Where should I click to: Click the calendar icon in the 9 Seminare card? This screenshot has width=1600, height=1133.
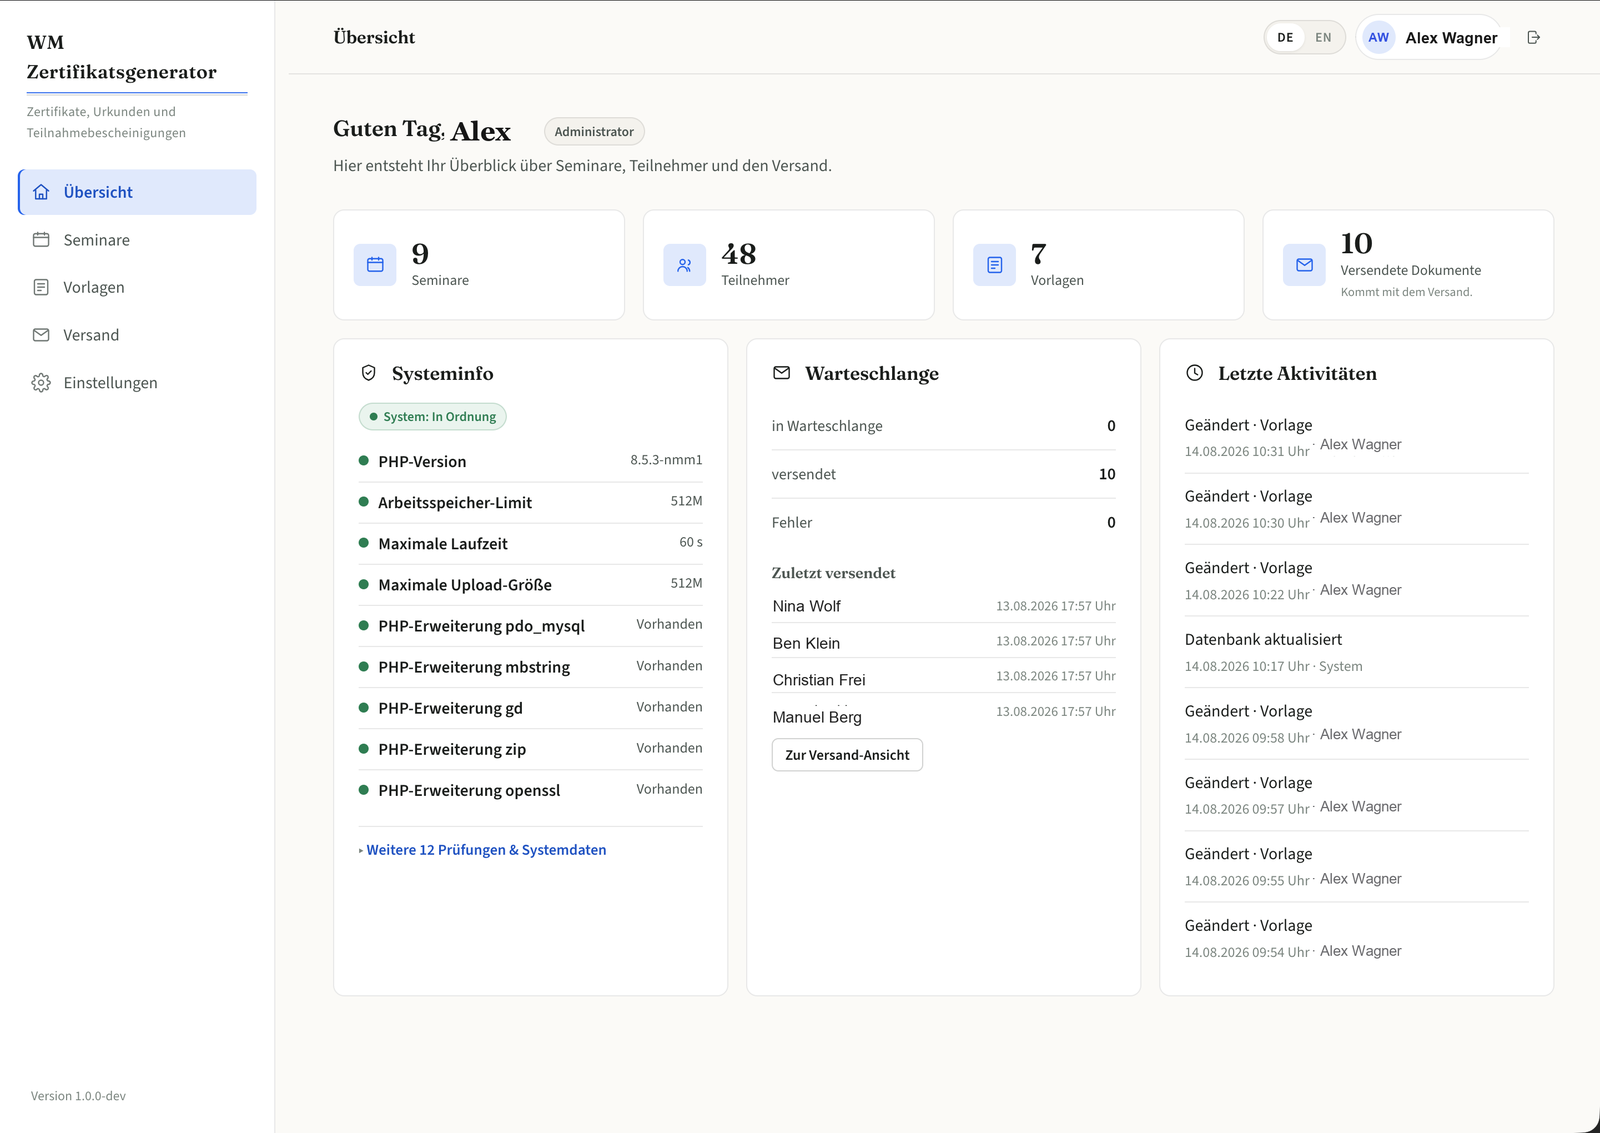375,265
